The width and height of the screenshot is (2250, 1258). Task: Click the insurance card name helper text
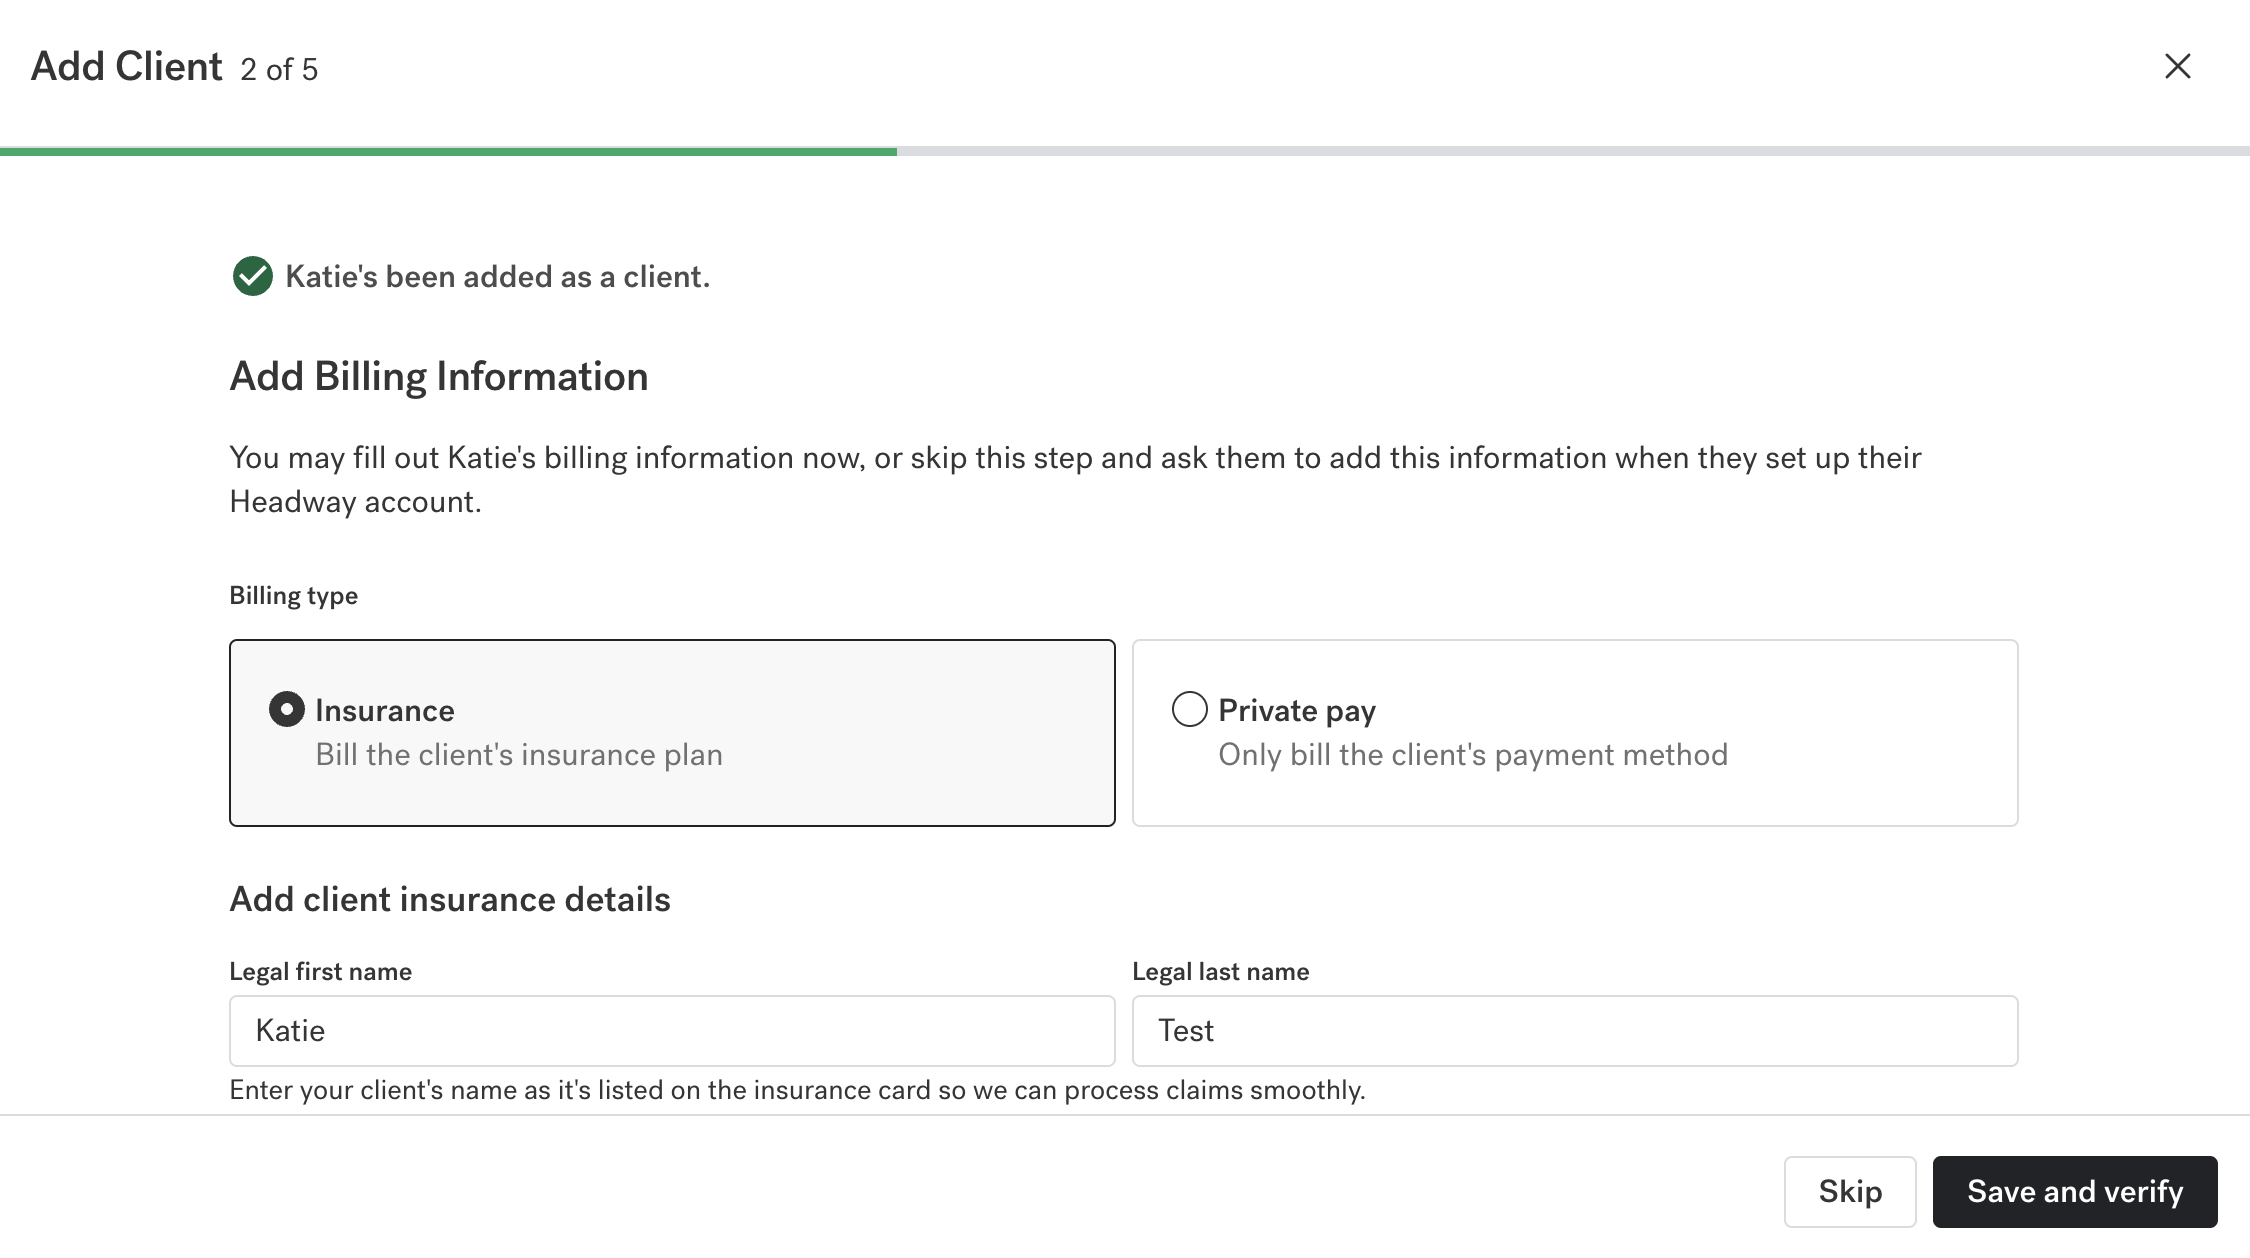[797, 1089]
